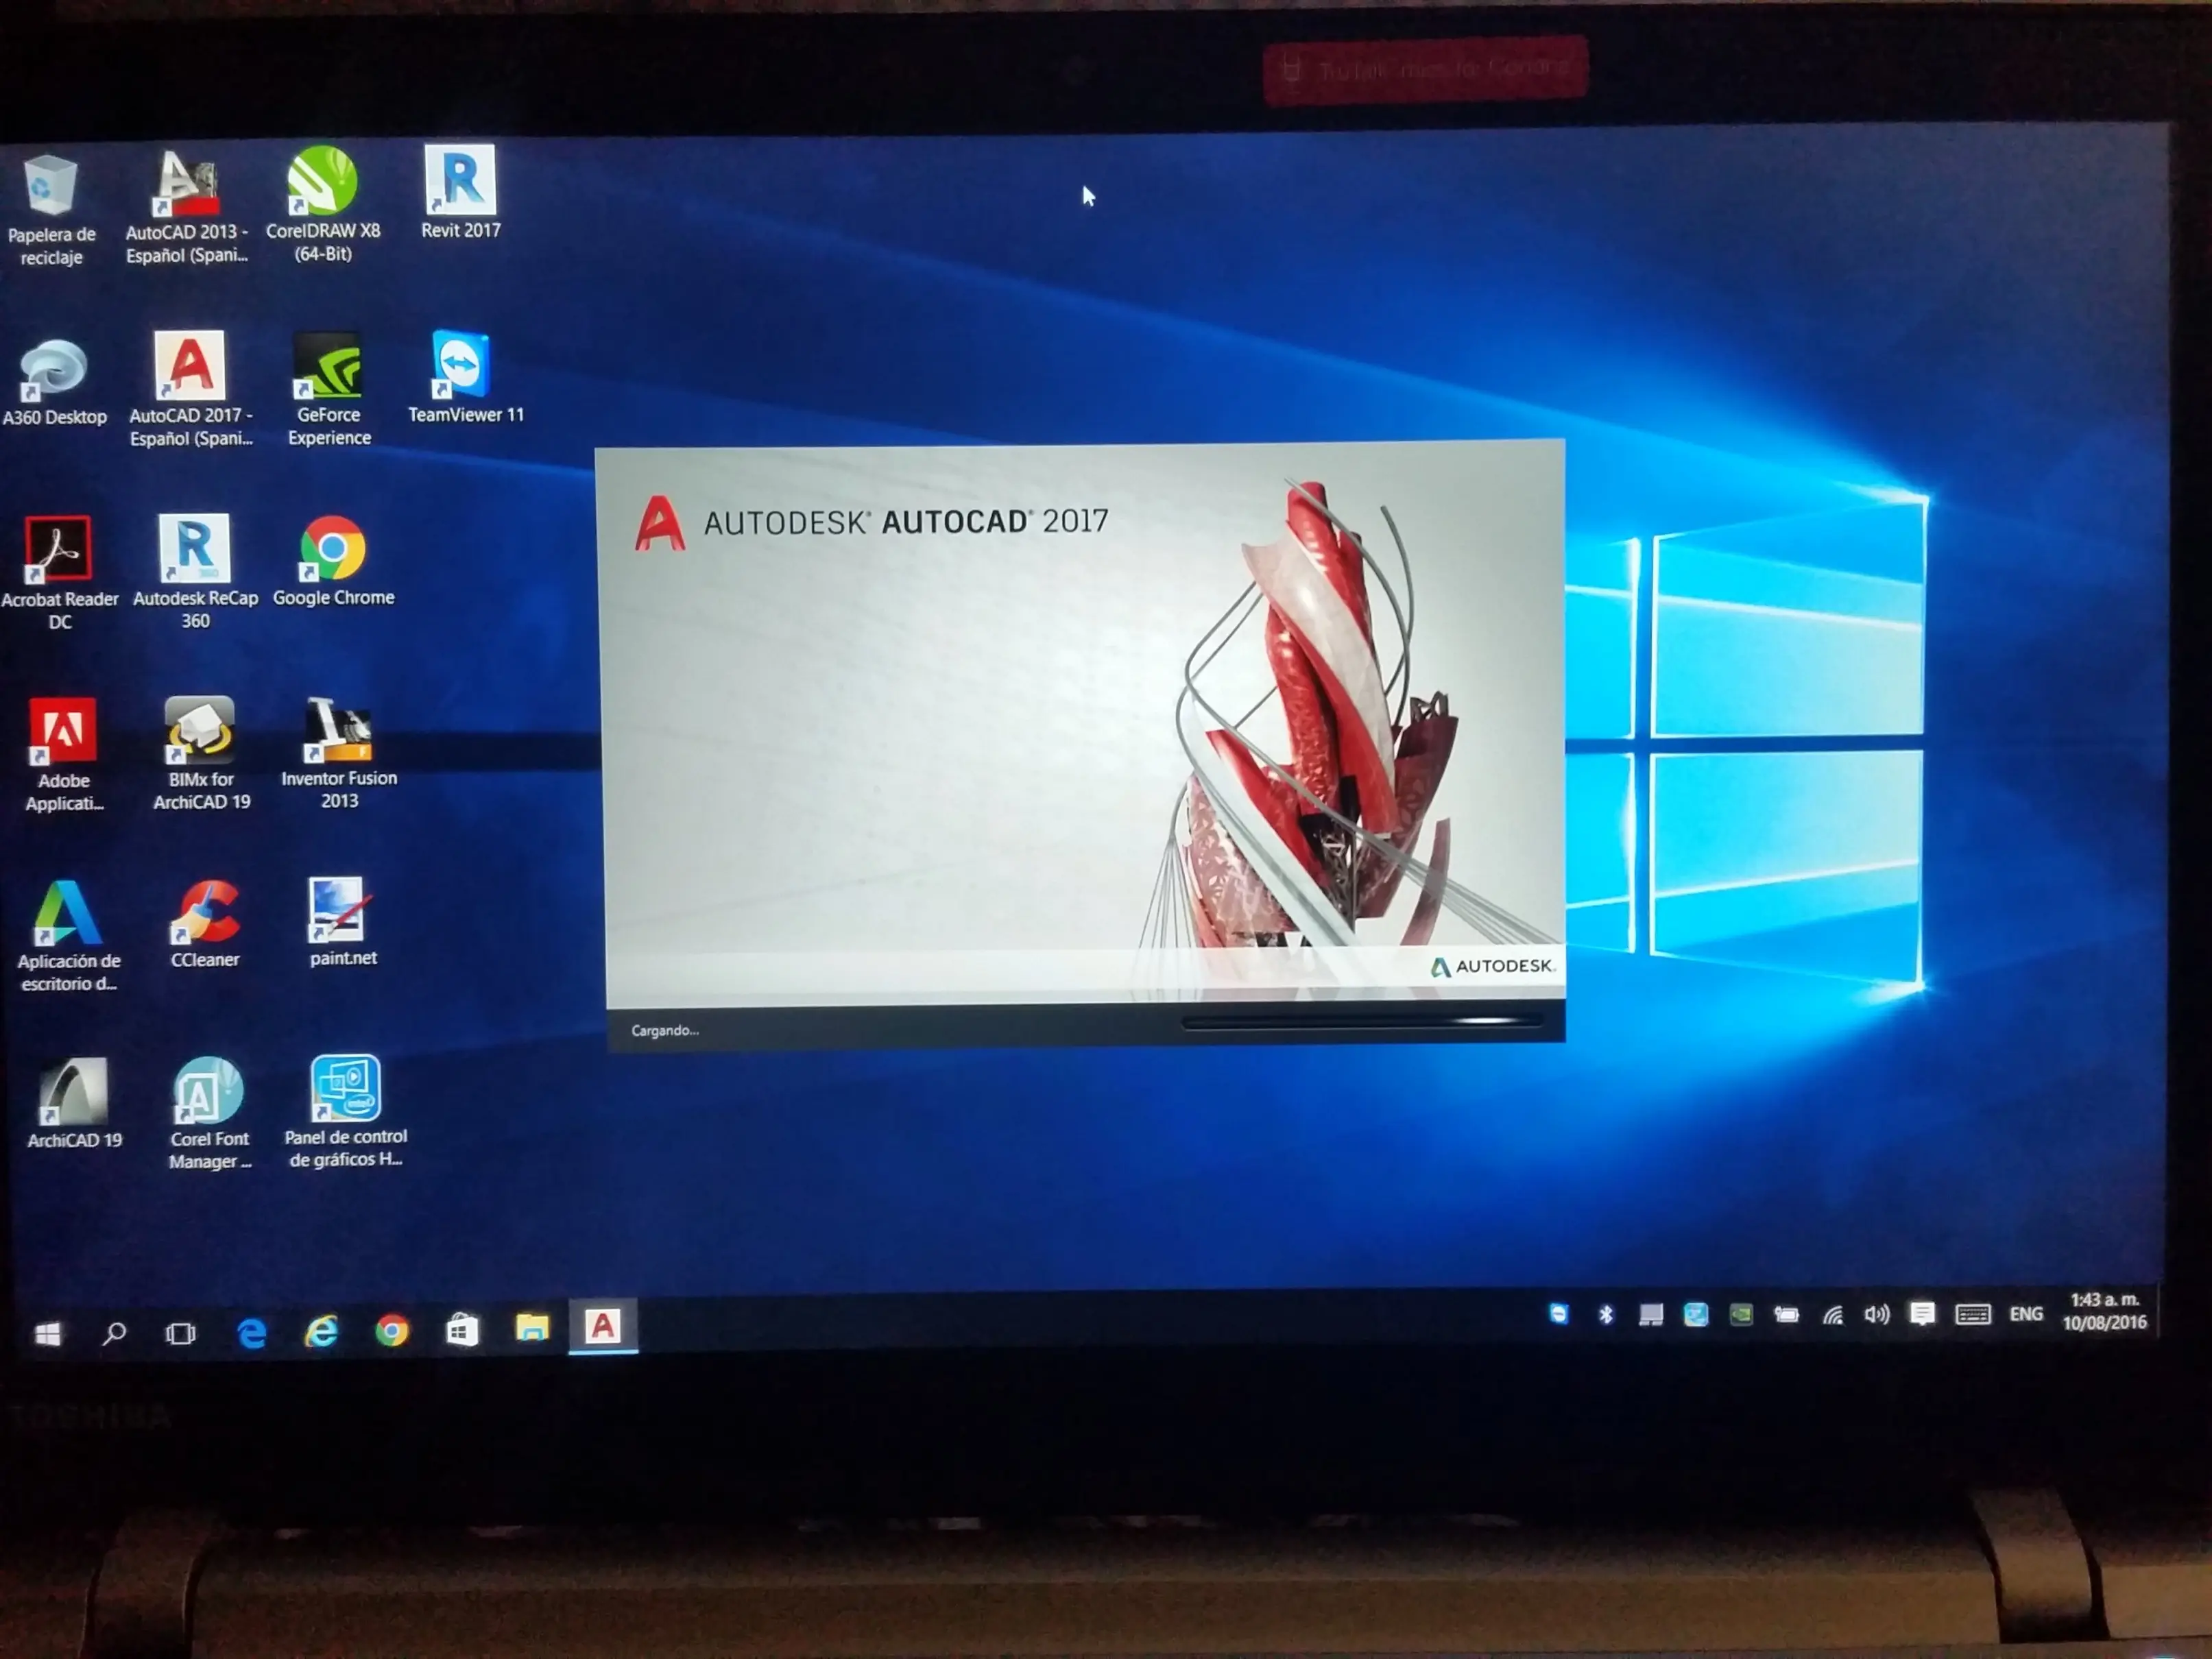2212x1659 pixels.
Task: Click the NVIDIA system tray icon
Action: (x=1741, y=1314)
